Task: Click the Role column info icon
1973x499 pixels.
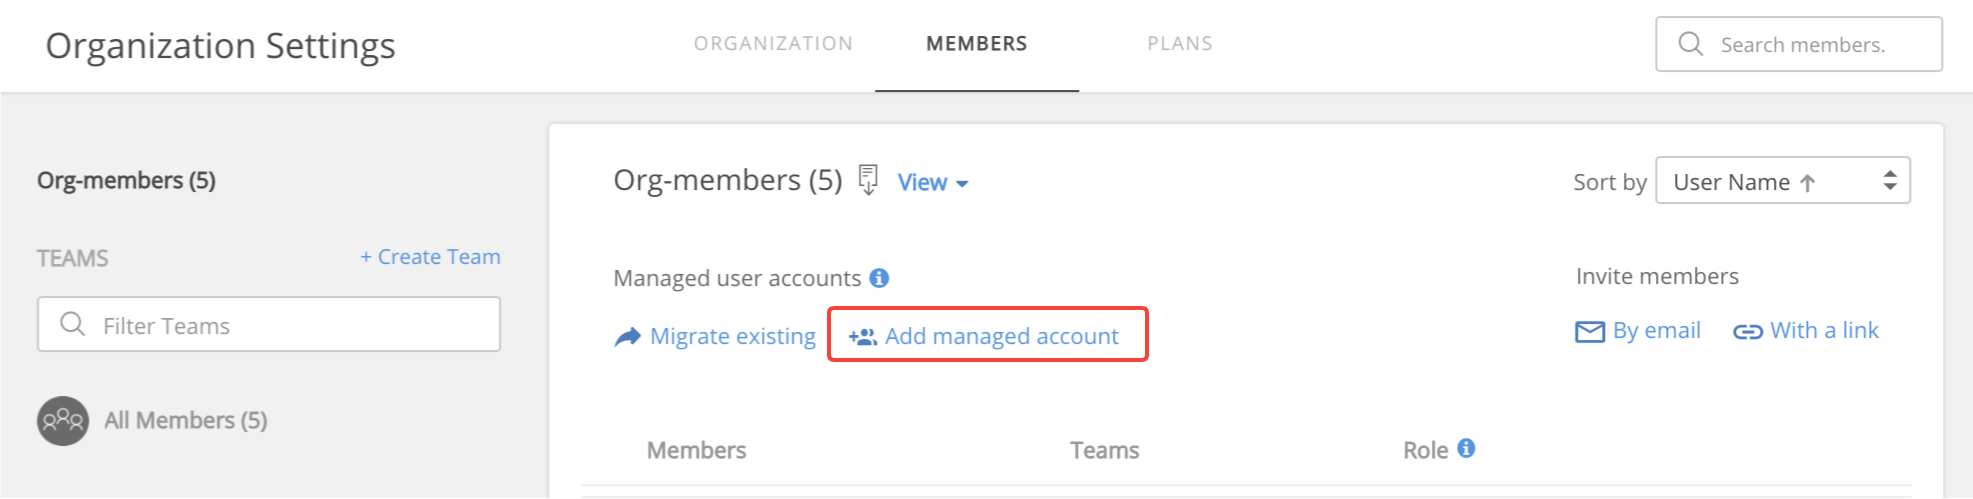Action: tap(1466, 448)
